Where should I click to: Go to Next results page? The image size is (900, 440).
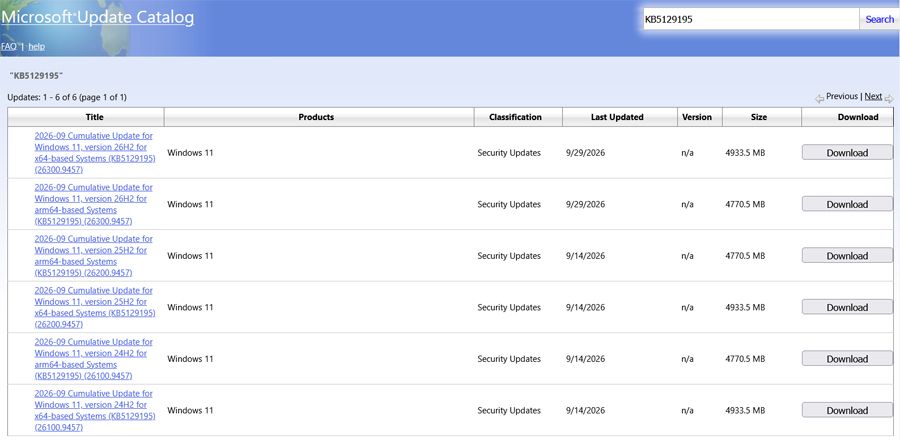(873, 96)
